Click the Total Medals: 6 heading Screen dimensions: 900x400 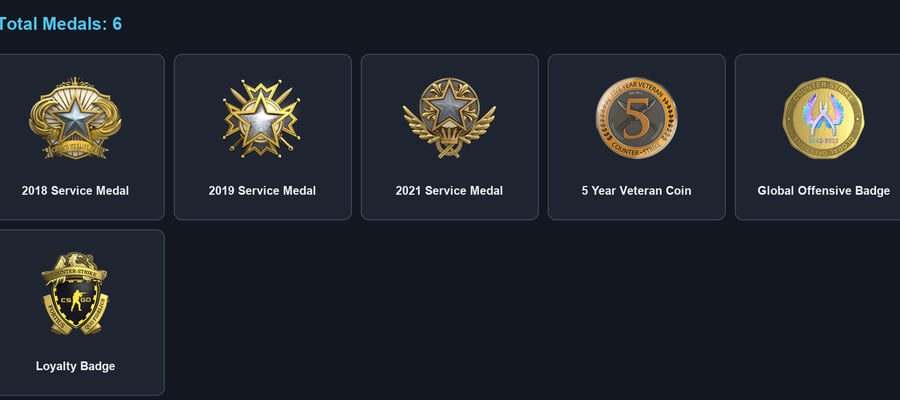pyautogui.click(x=60, y=24)
